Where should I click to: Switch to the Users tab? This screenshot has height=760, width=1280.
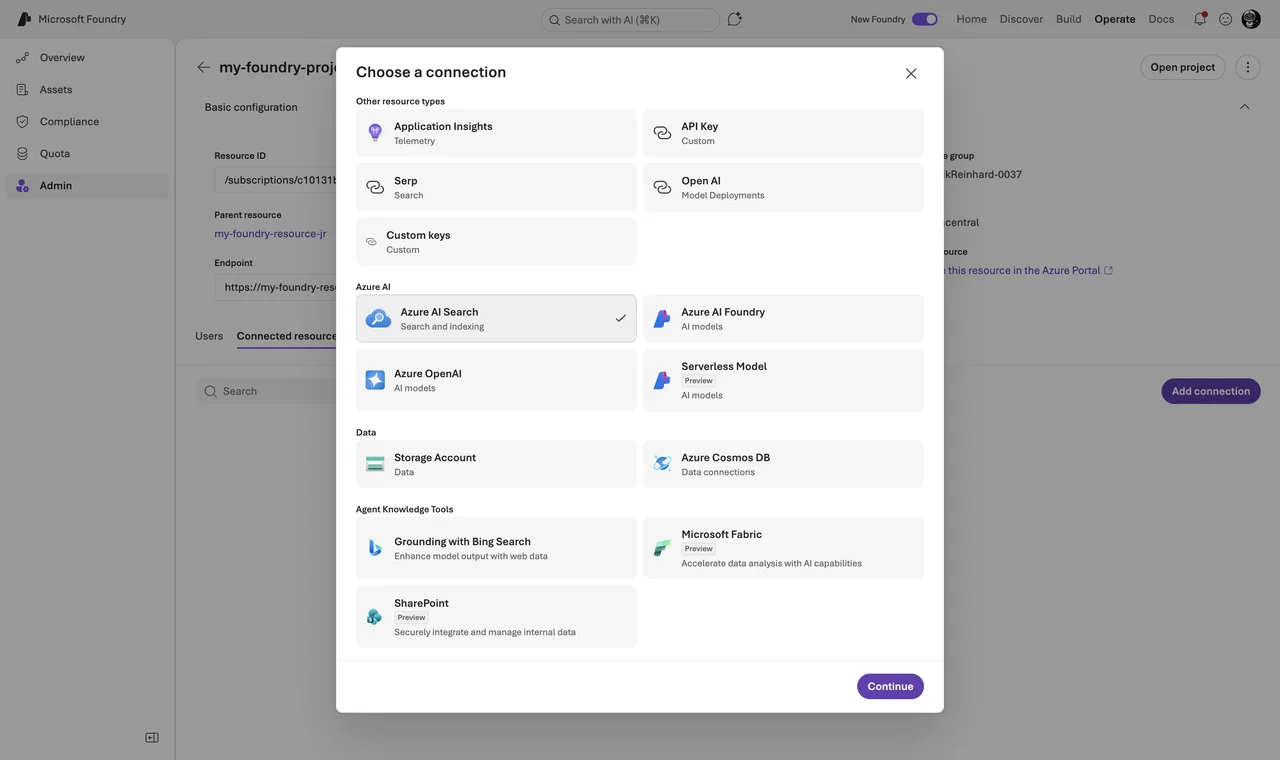click(x=209, y=336)
